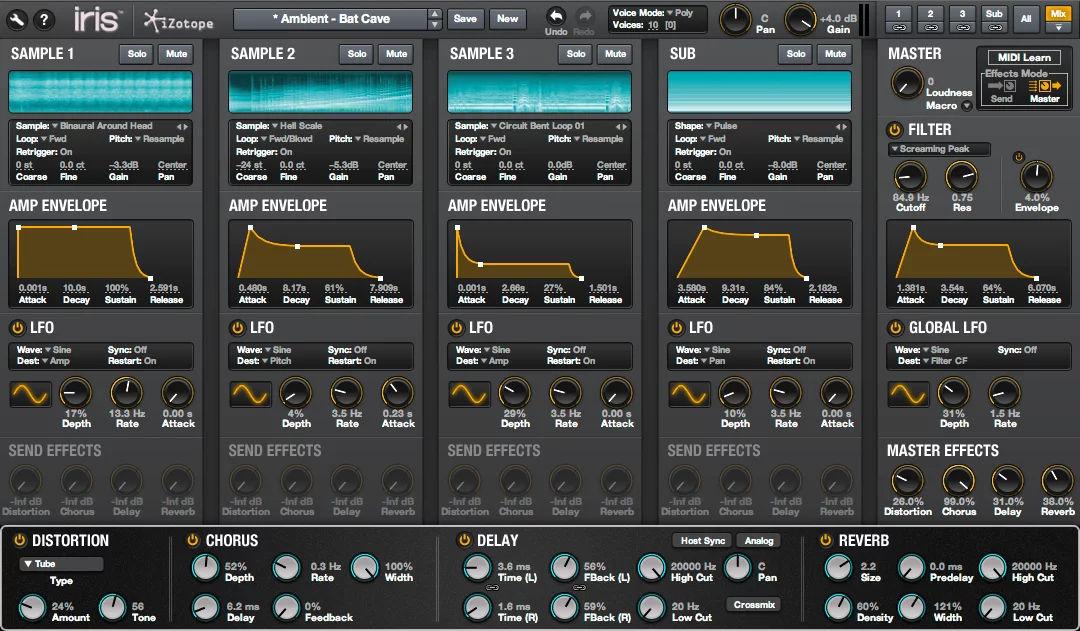Click the sine wave icon in the Sub LFO
This screenshot has width=1080, height=631.
688,394
